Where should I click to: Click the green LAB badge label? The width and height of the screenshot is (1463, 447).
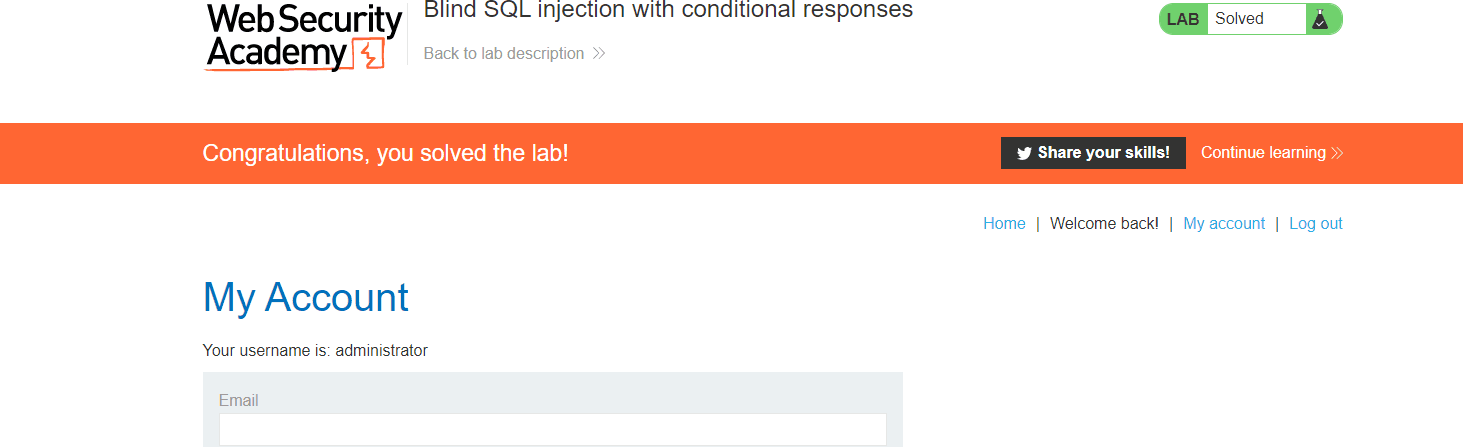coord(1183,19)
